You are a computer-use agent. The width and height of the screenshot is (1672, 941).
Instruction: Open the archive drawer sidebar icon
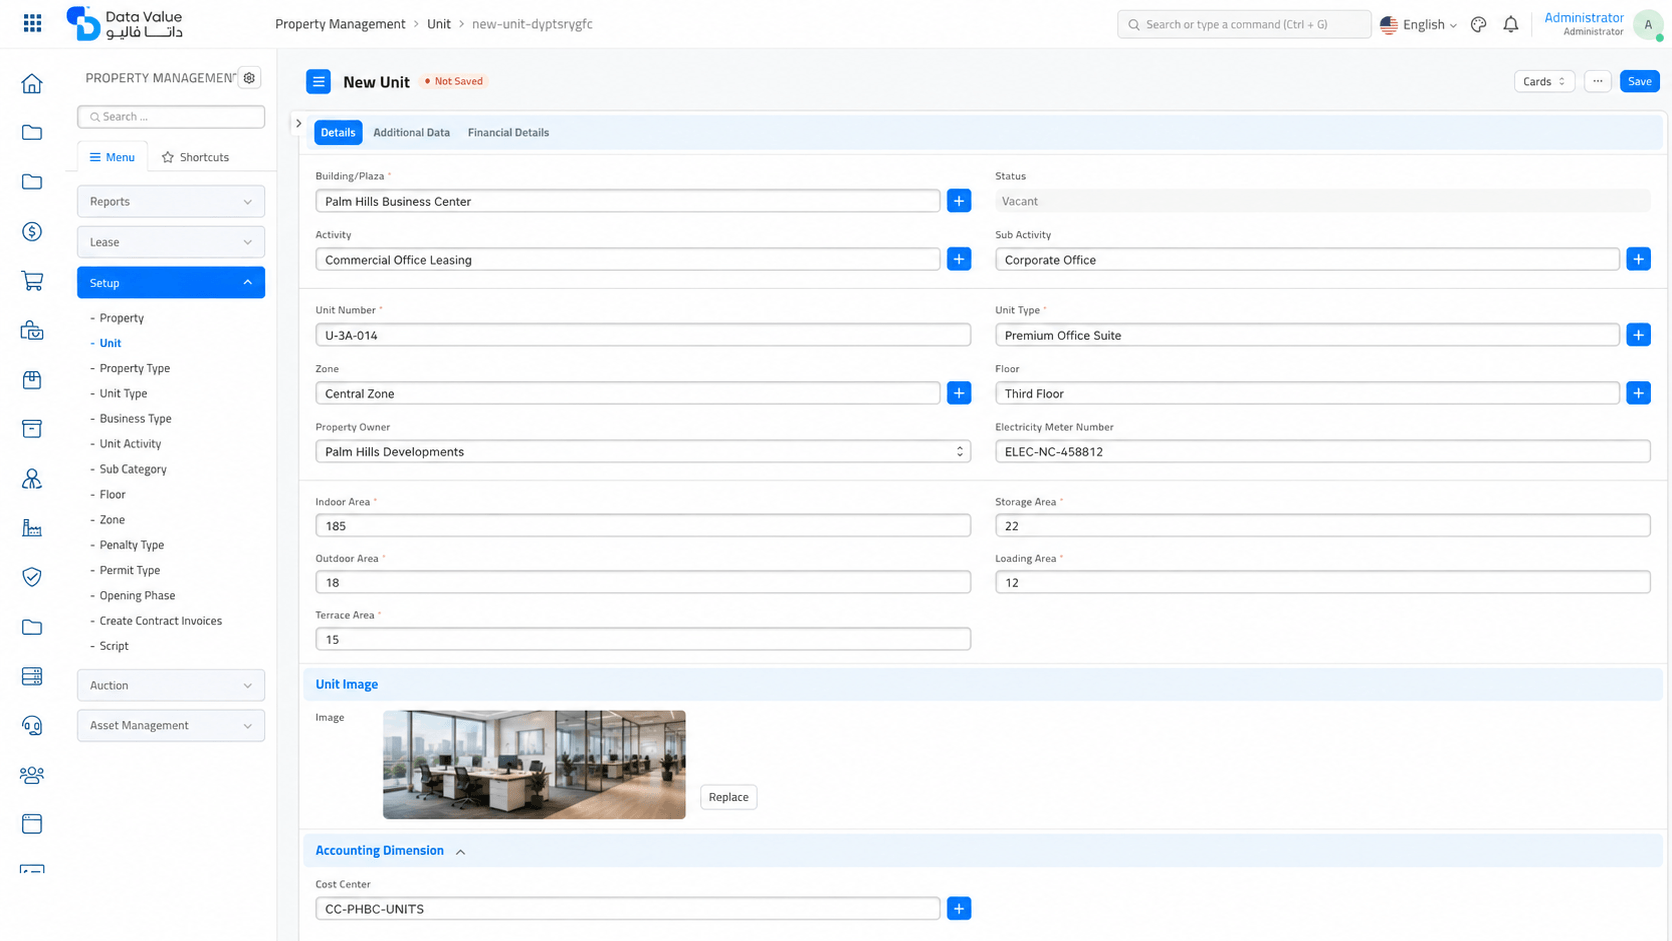(x=32, y=429)
